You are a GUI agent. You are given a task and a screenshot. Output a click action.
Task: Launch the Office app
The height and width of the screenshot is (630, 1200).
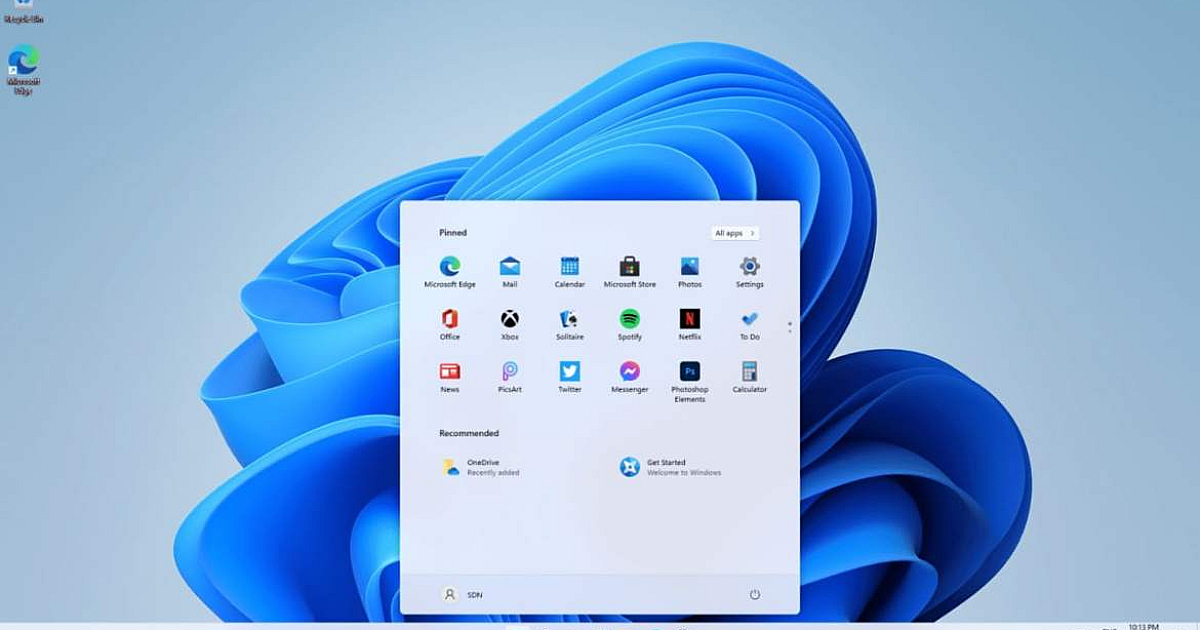[x=450, y=324]
